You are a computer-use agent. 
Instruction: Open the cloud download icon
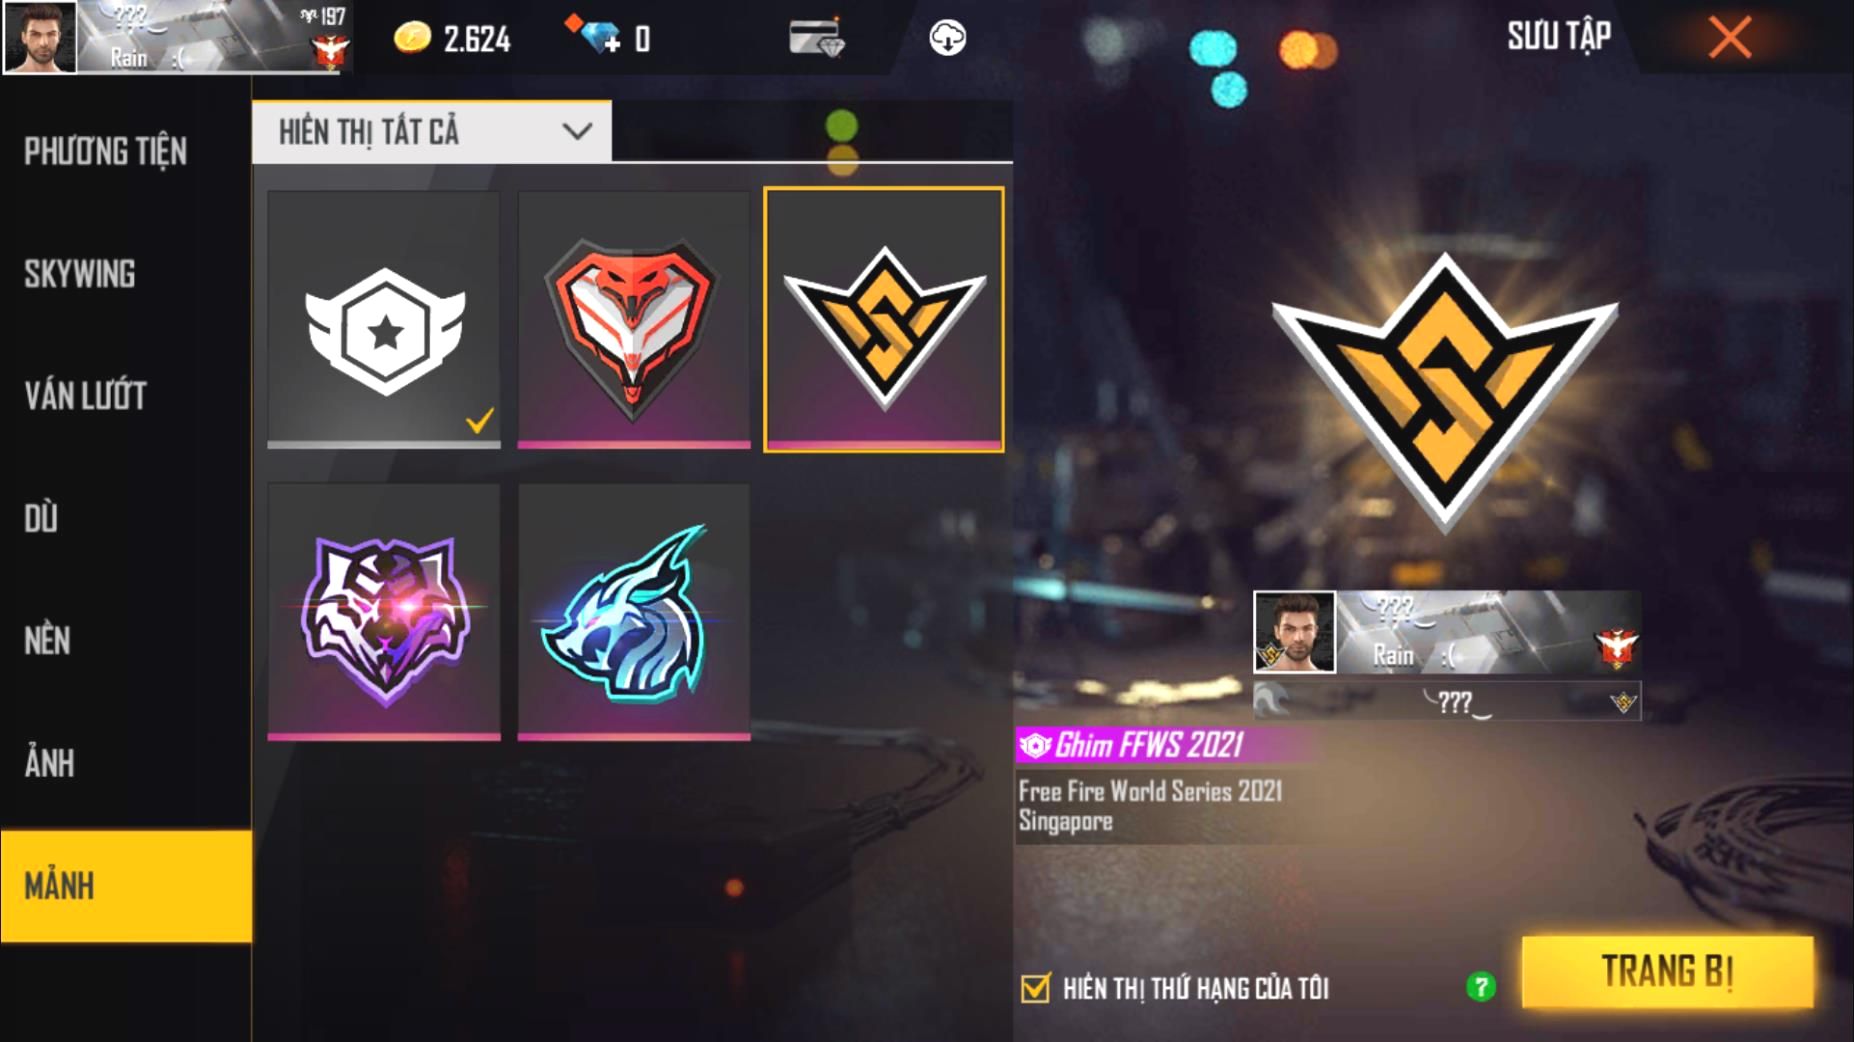(x=947, y=38)
